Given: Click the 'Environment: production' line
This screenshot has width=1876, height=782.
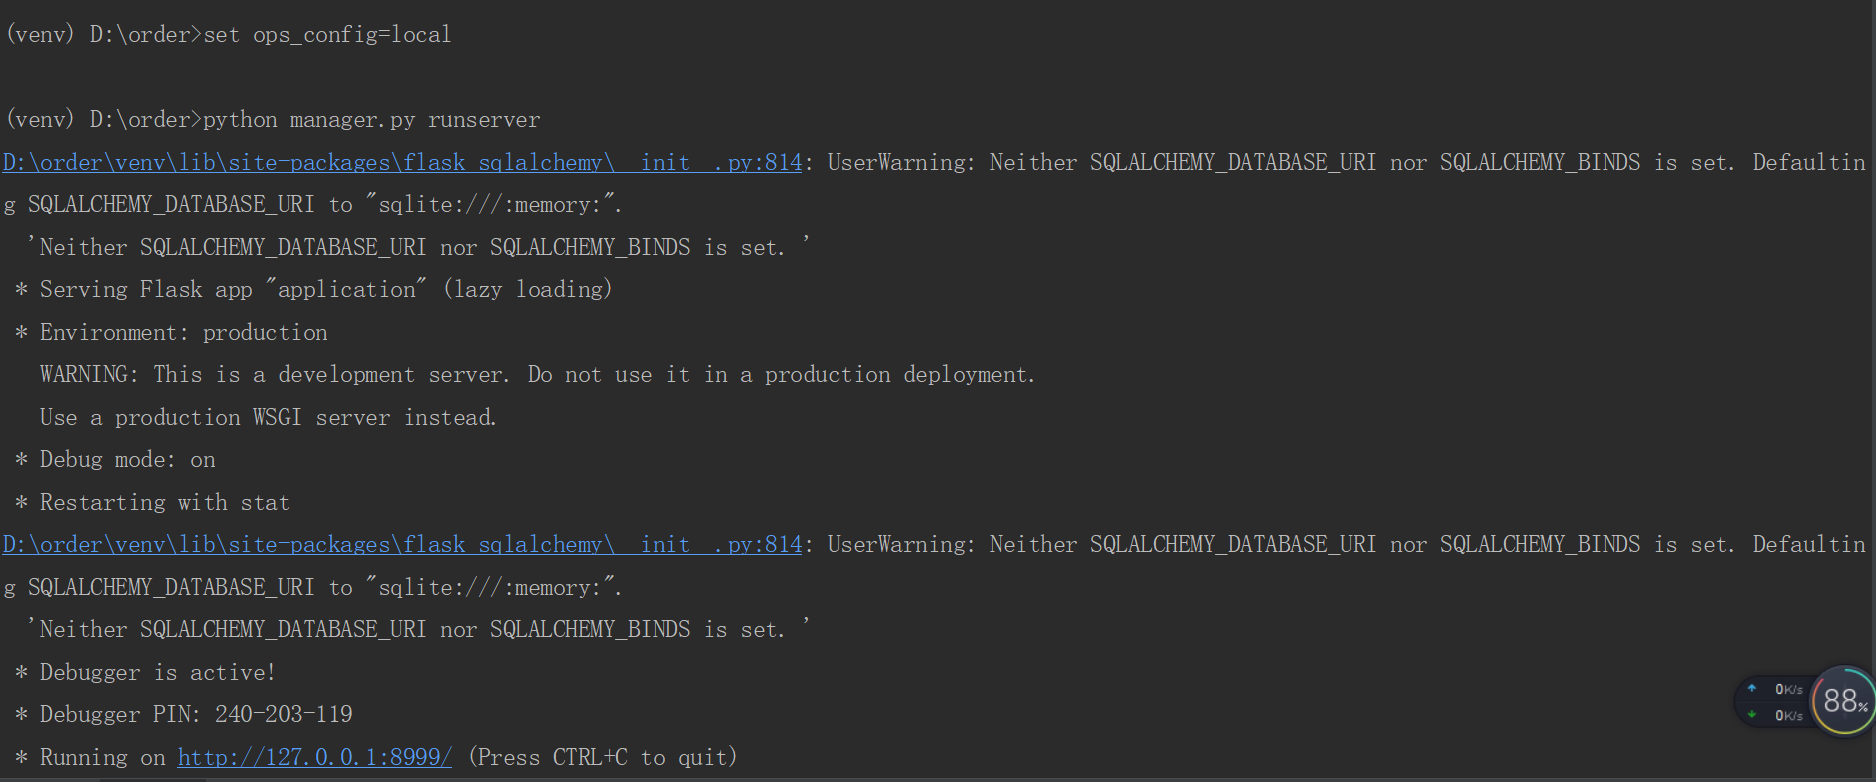Looking at the screenshot, I should [183, 332].
